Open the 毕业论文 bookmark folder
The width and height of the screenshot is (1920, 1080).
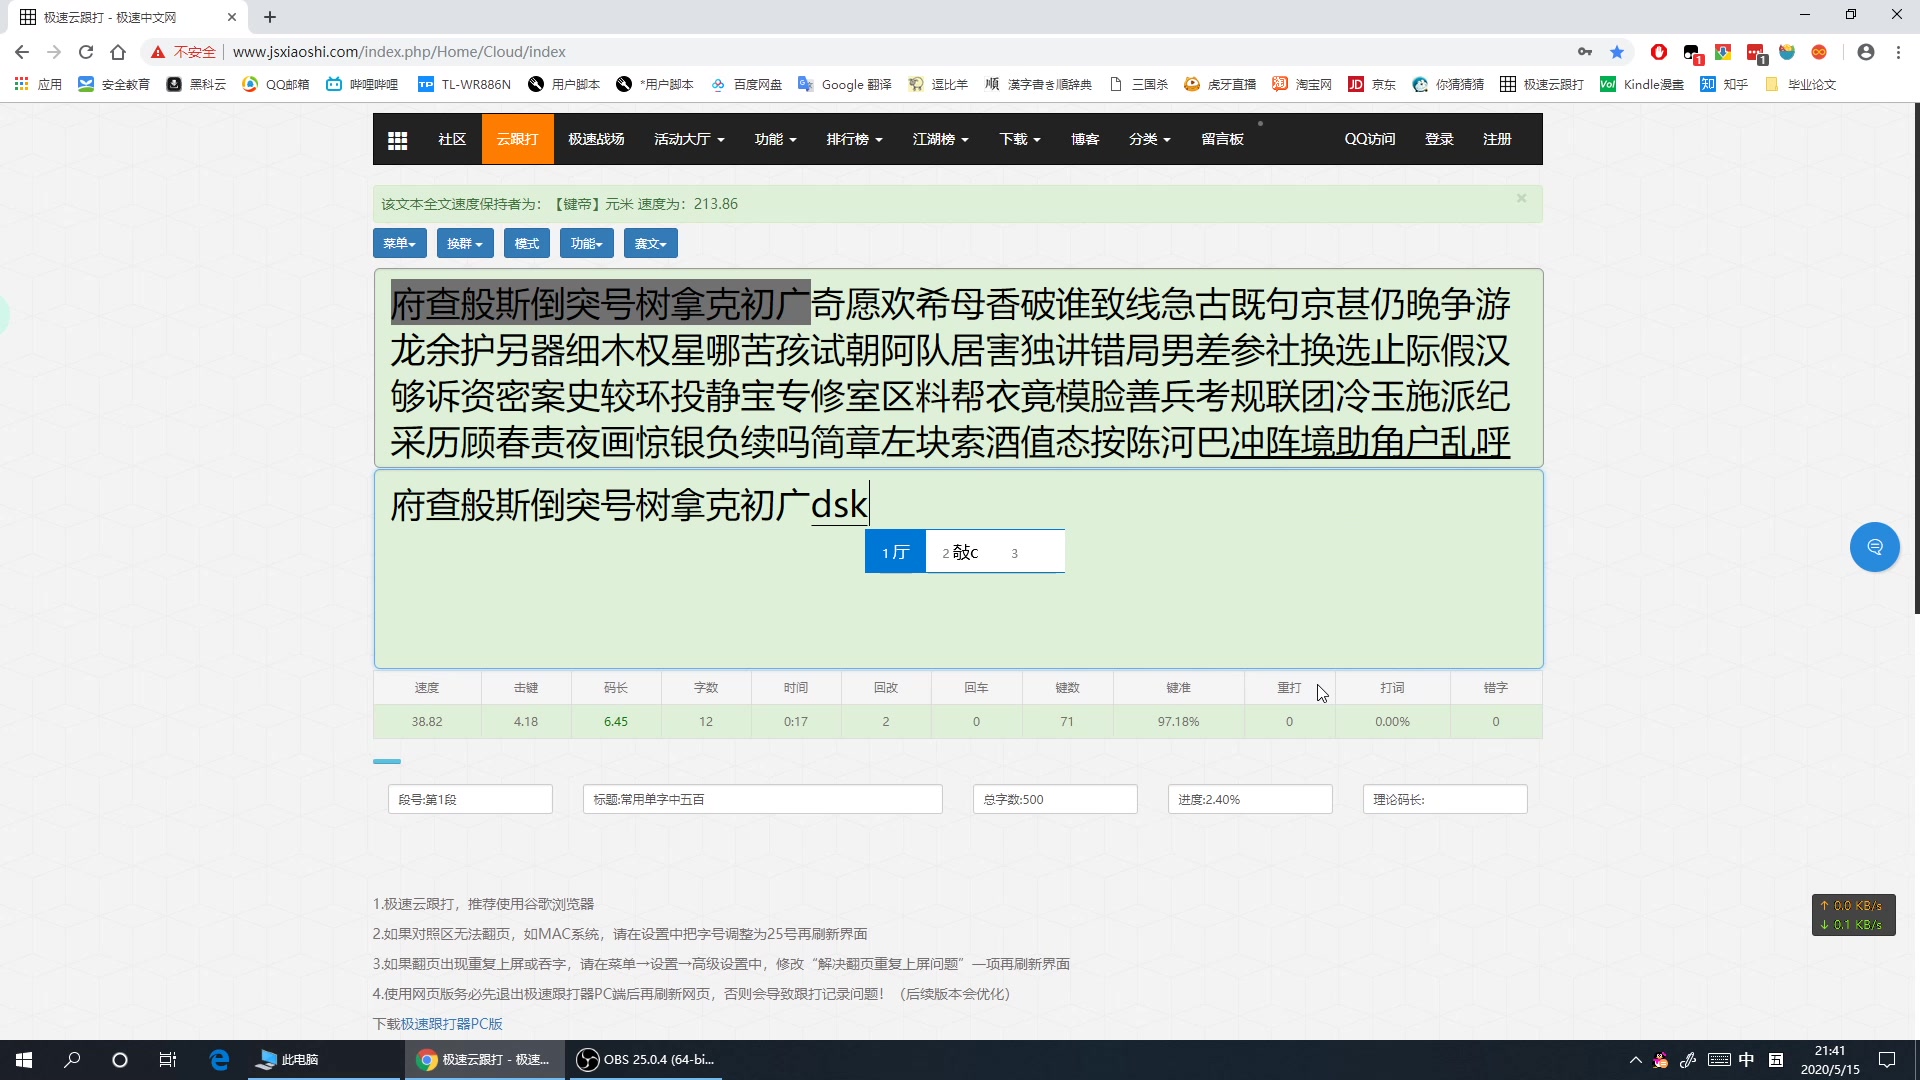[1800, 84]
